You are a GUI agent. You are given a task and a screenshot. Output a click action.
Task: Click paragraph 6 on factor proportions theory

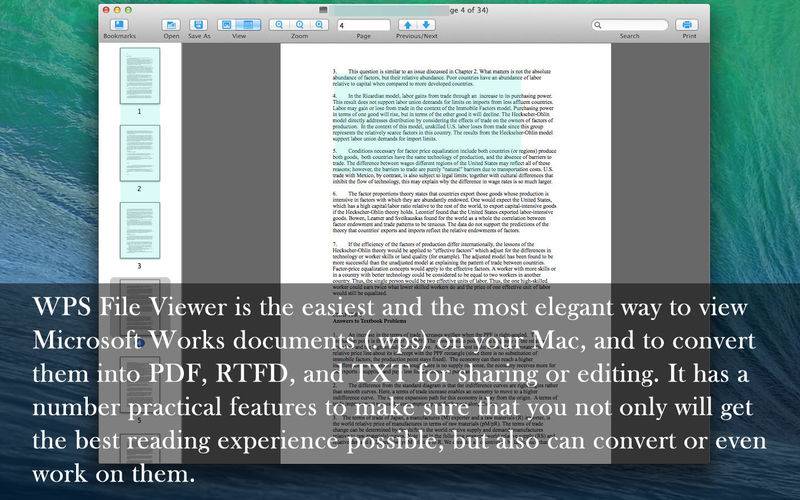(444, 212)
